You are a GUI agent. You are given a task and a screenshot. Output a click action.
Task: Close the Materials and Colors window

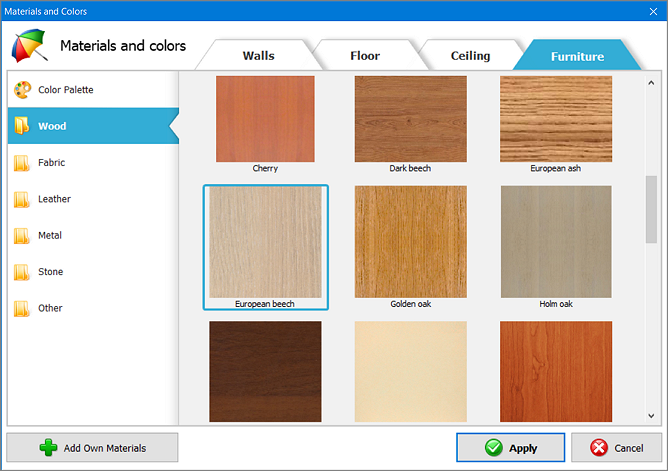click(653, 11)
